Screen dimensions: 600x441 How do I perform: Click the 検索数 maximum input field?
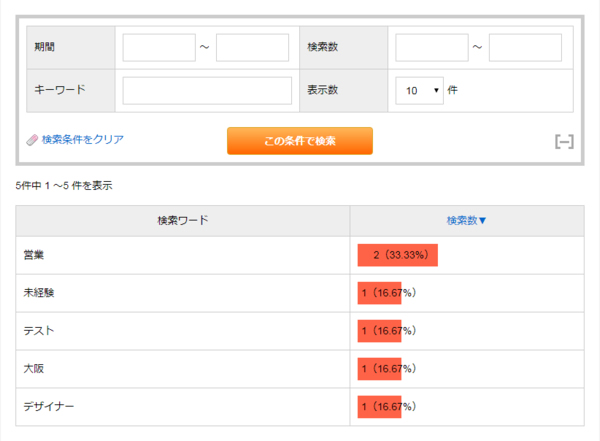click(x=525, y=47)
